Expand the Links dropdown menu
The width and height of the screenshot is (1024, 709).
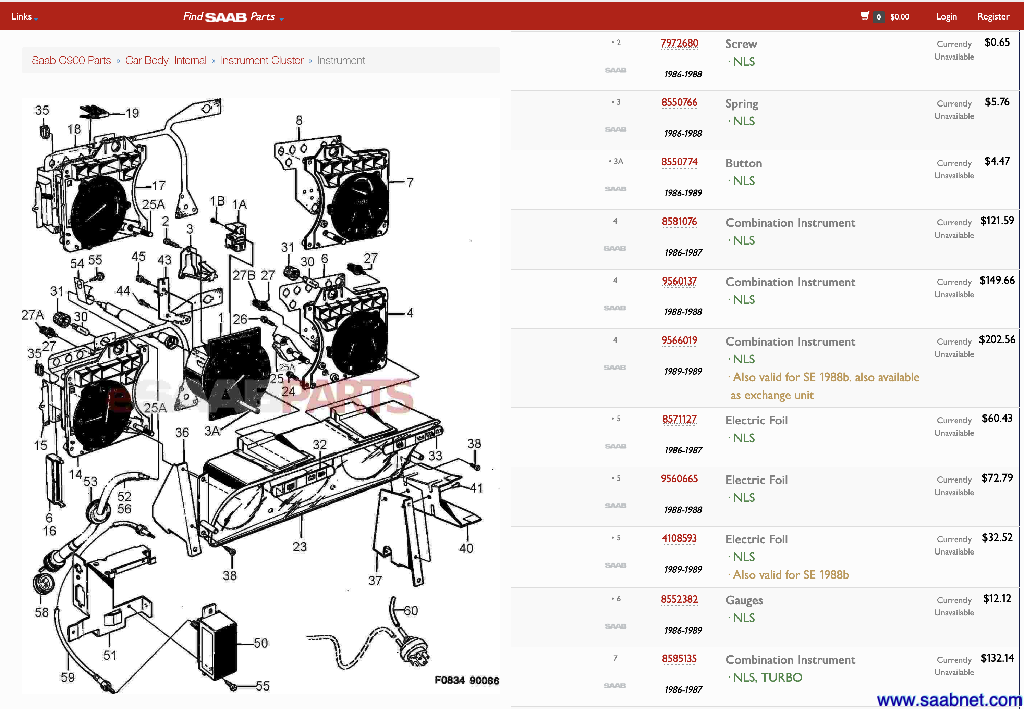point(24,17)
